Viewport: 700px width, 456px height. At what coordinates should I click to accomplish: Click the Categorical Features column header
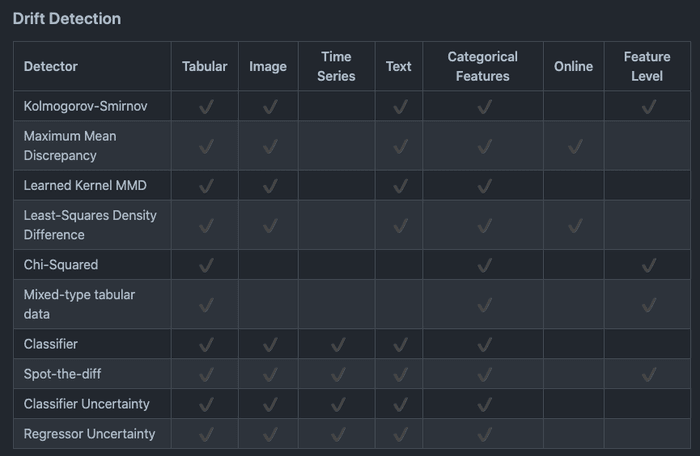(x=483, y=67)
